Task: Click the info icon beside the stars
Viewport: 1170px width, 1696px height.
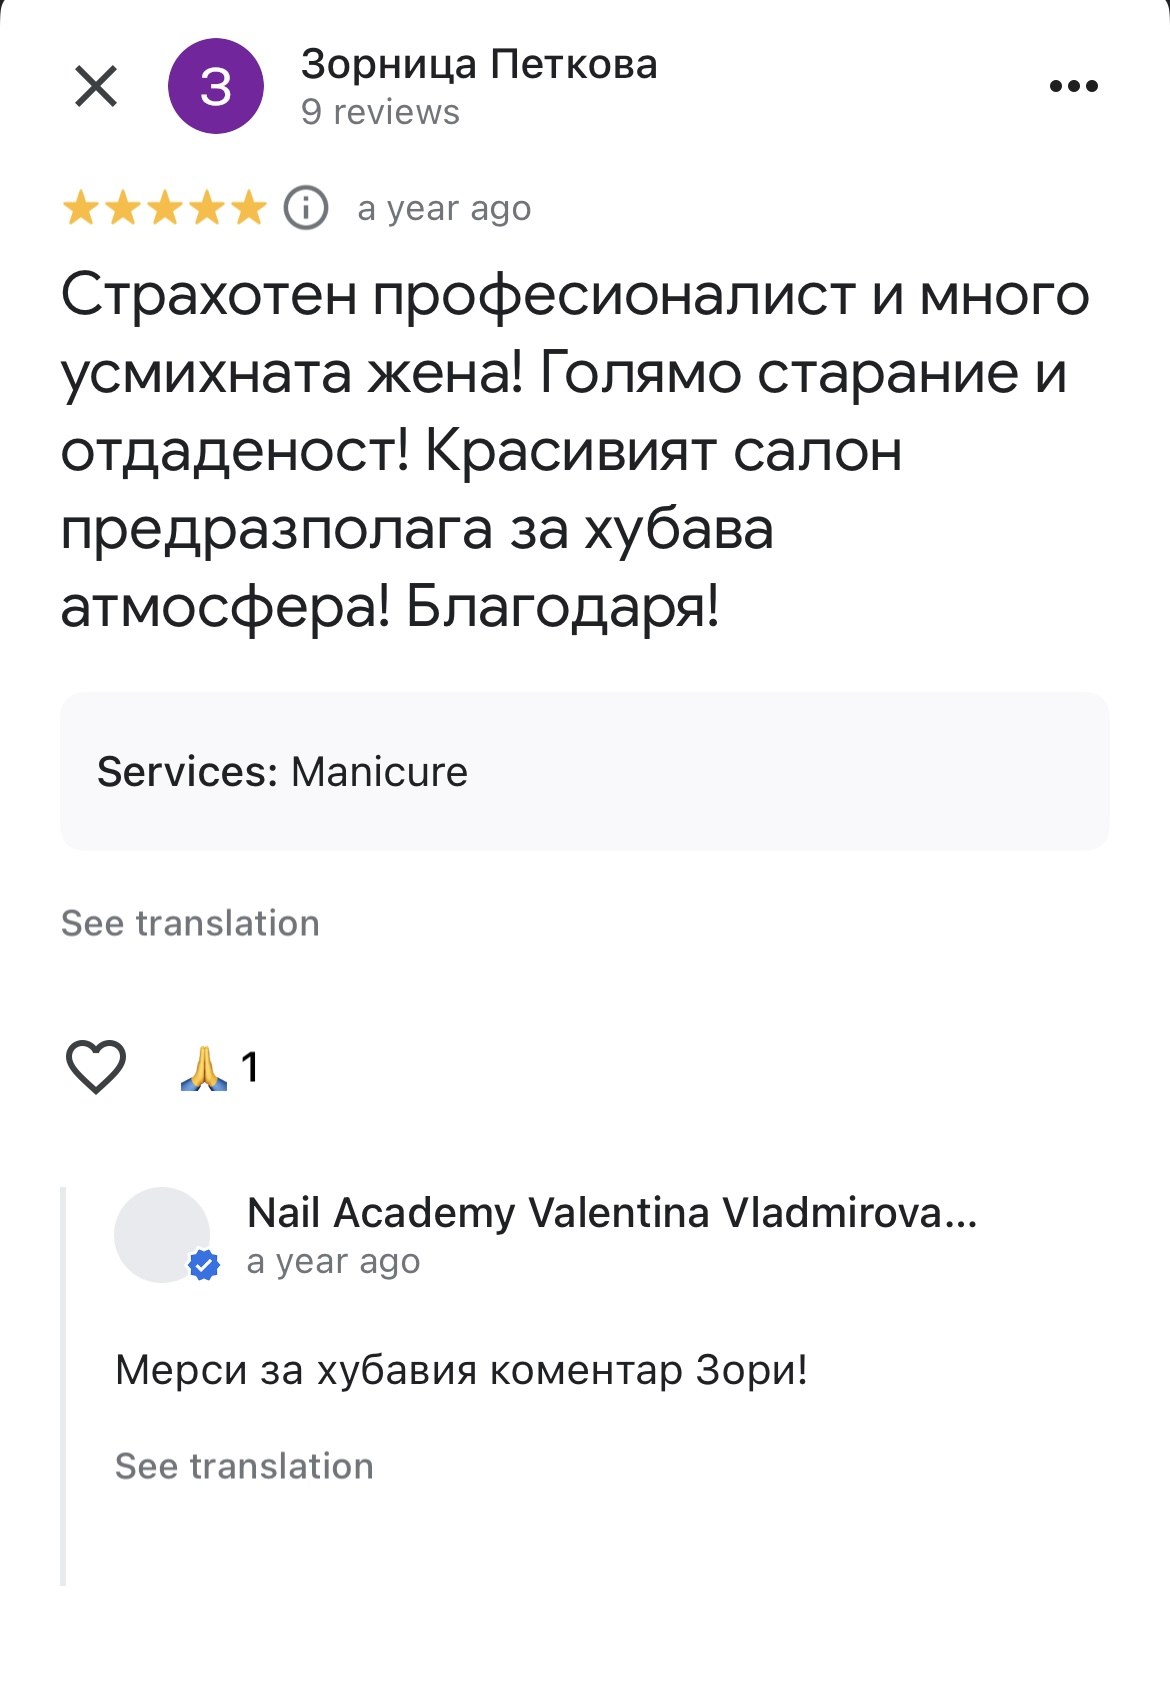Action: tap(306, 208)
